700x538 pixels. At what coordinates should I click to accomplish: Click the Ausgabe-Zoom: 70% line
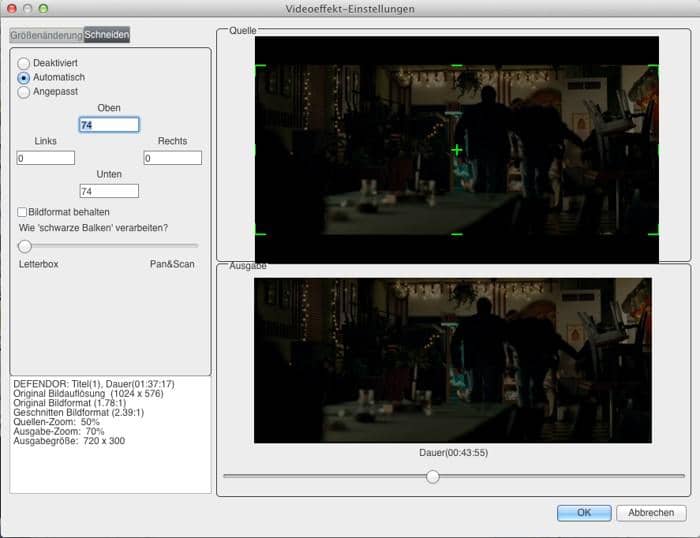point(58,431)
